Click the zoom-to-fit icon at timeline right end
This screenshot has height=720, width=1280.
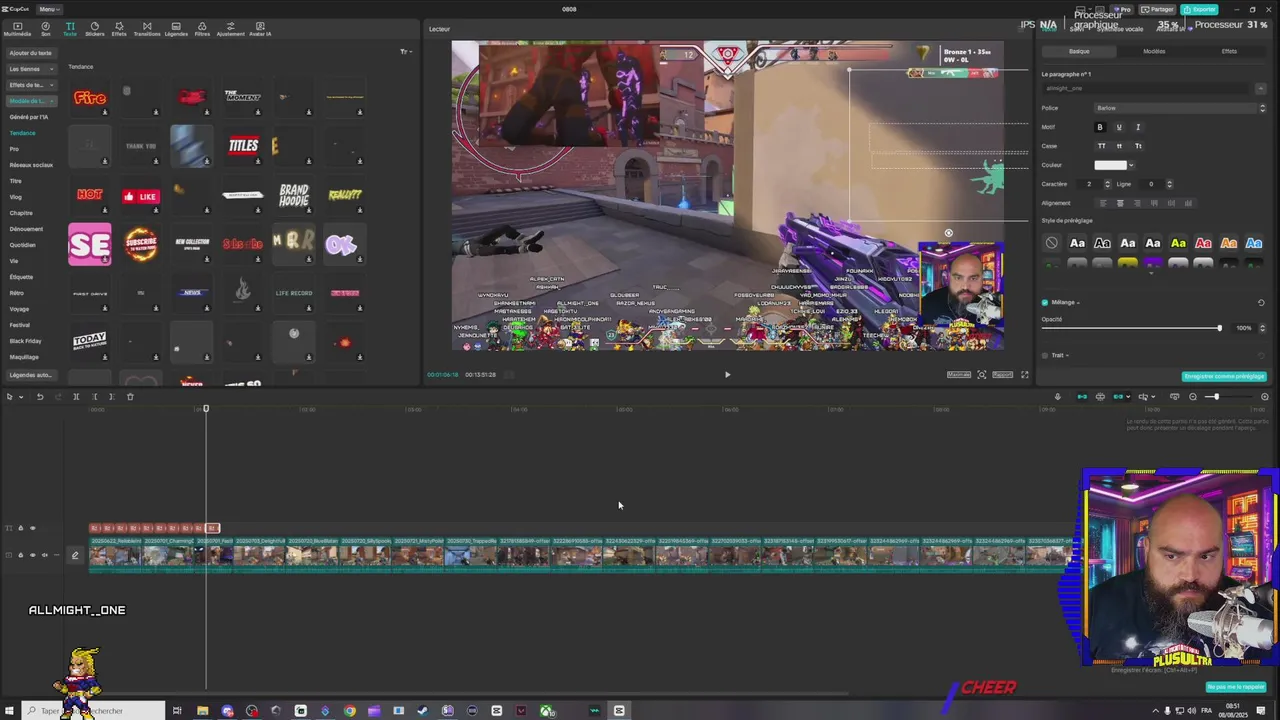point(1264,397)
